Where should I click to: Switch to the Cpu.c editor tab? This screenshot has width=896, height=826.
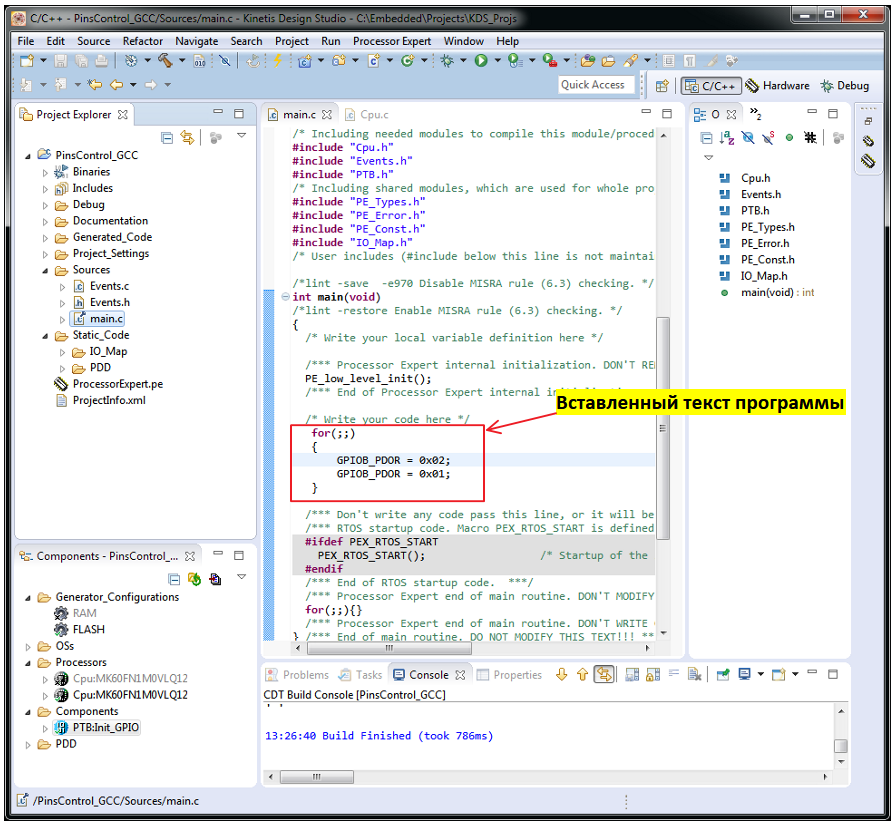click(x=366, y=115)
